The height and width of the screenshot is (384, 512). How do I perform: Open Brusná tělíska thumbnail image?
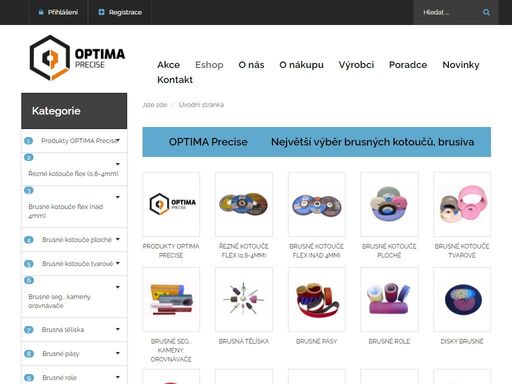pyautogui.click(x=244, y=299)
